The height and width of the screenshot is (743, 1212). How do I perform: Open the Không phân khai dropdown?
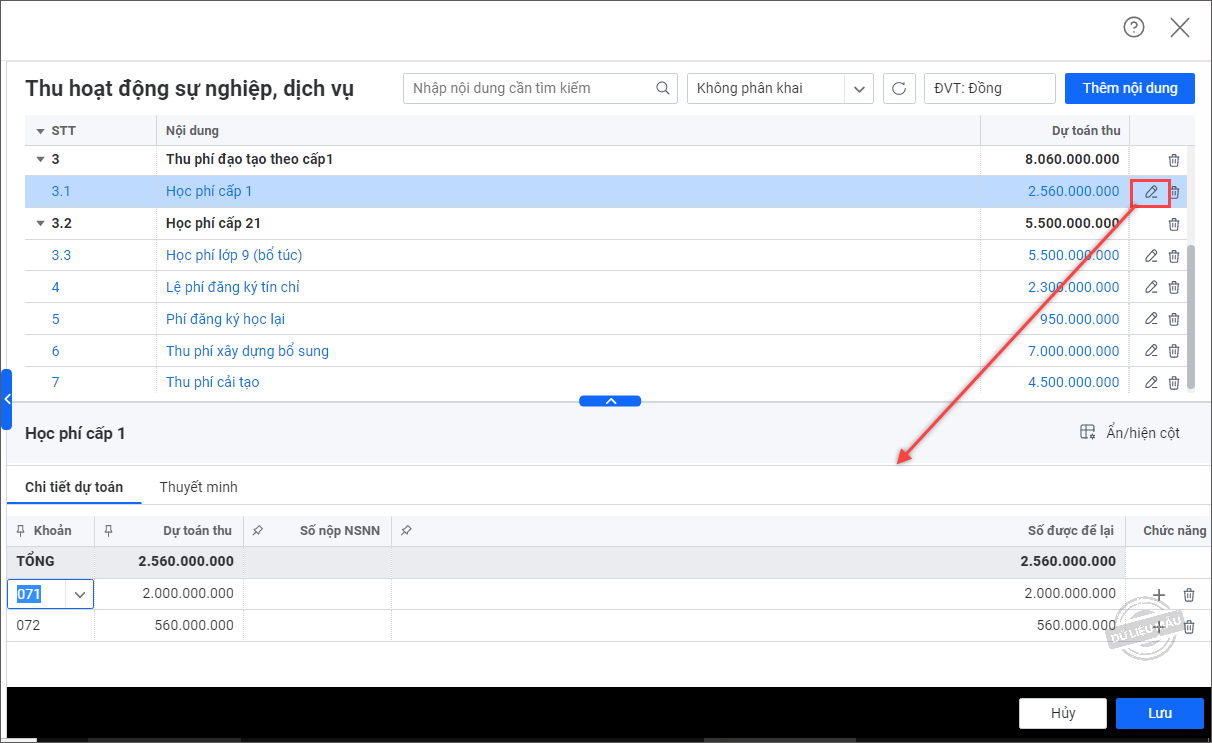point(858,88)
